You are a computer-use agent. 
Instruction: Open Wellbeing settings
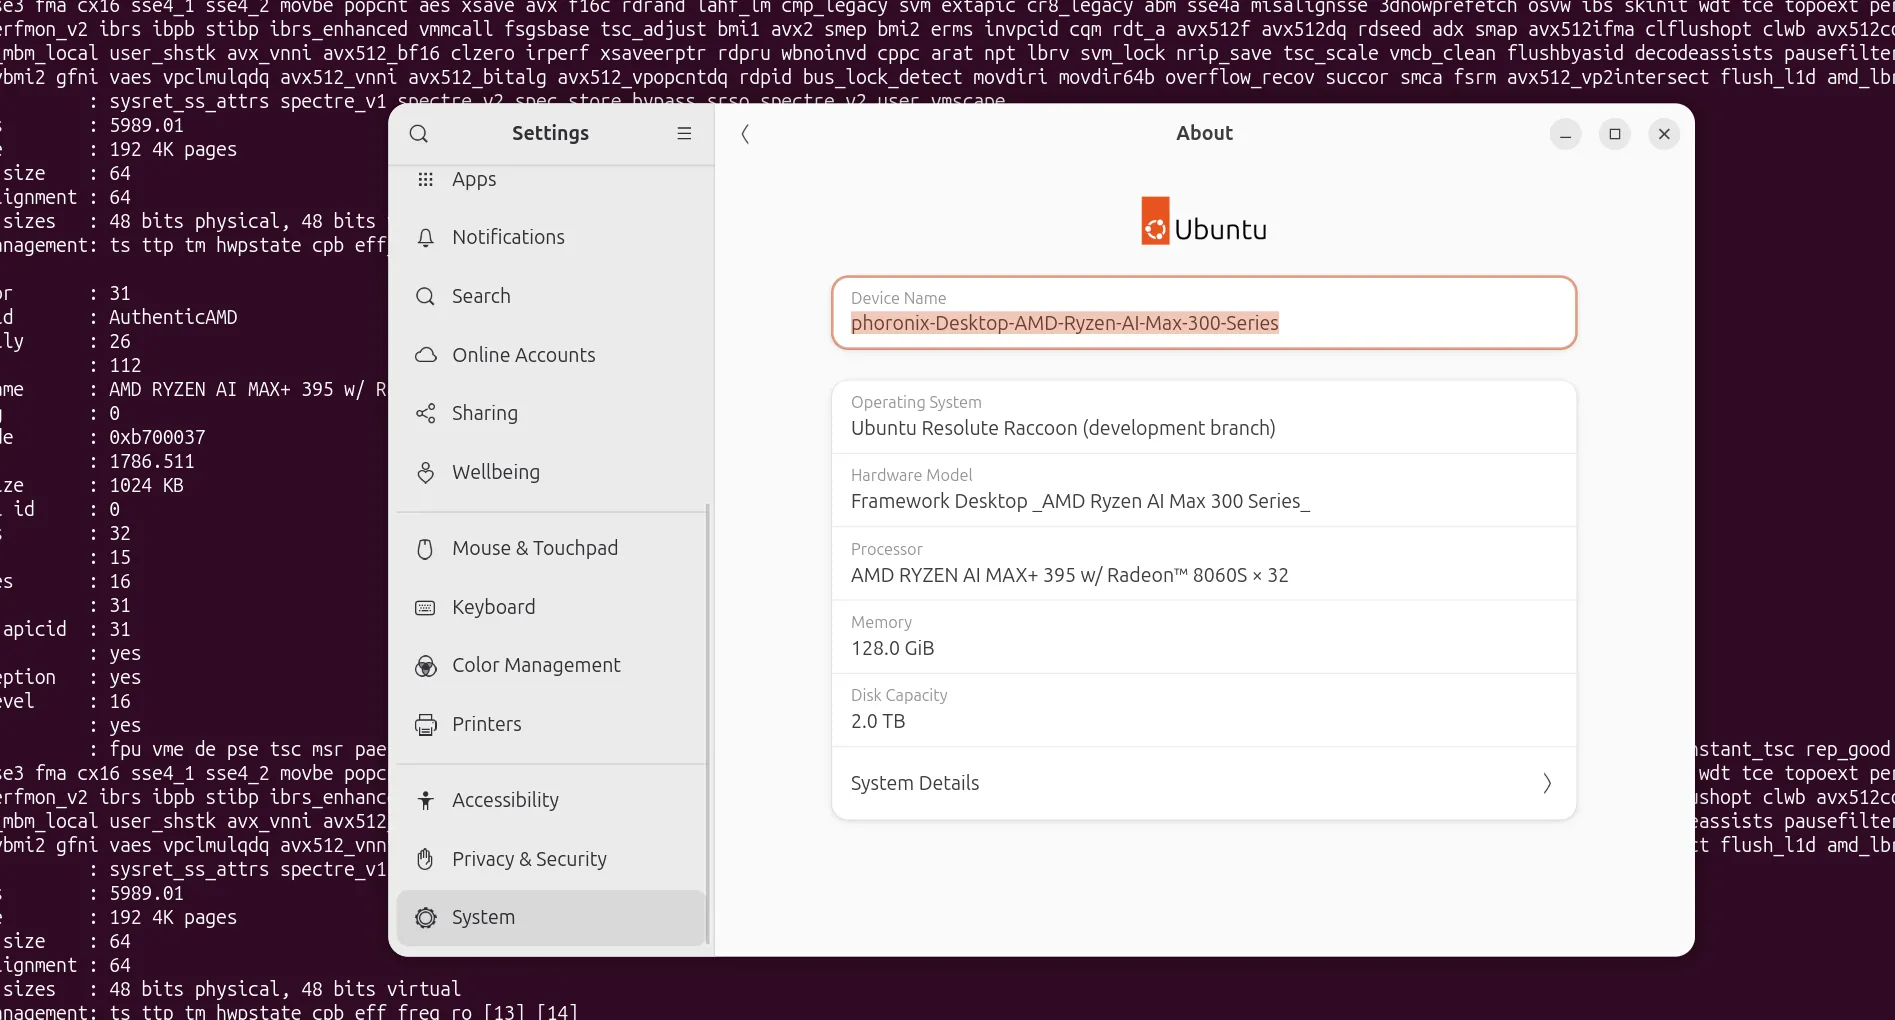[x=495, y=473]
